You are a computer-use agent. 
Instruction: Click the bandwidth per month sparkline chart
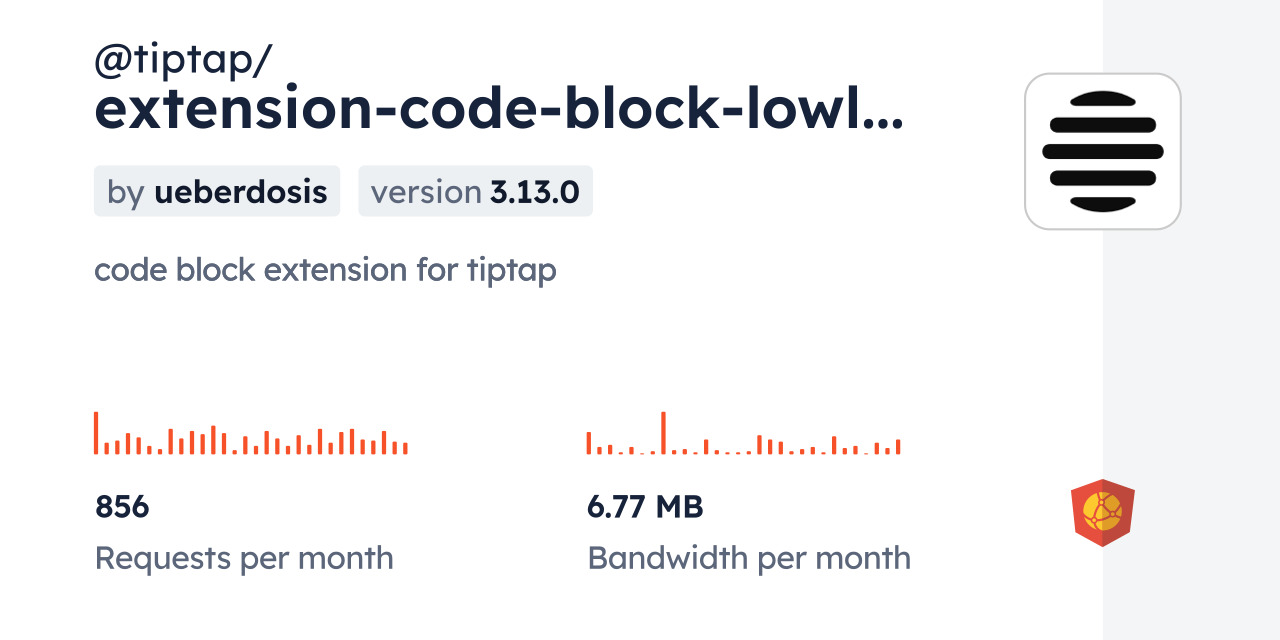pyautogui.click(x=743, y=435)
